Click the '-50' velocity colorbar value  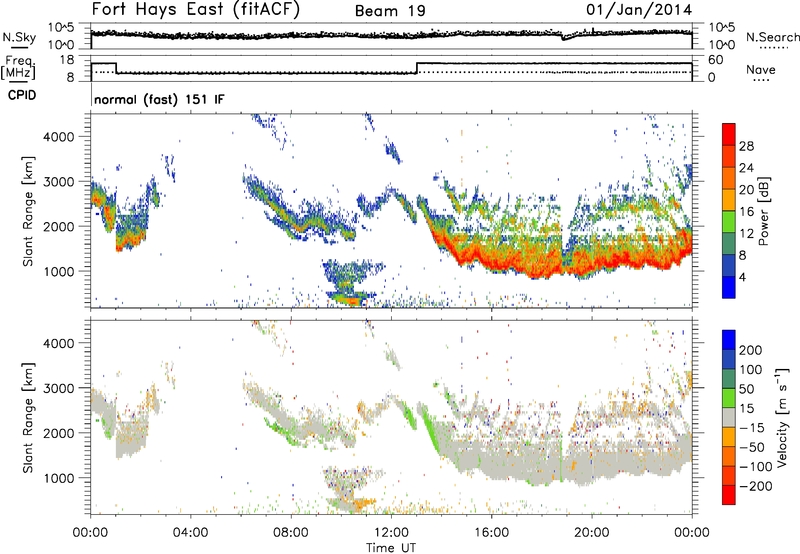[752, 447]
